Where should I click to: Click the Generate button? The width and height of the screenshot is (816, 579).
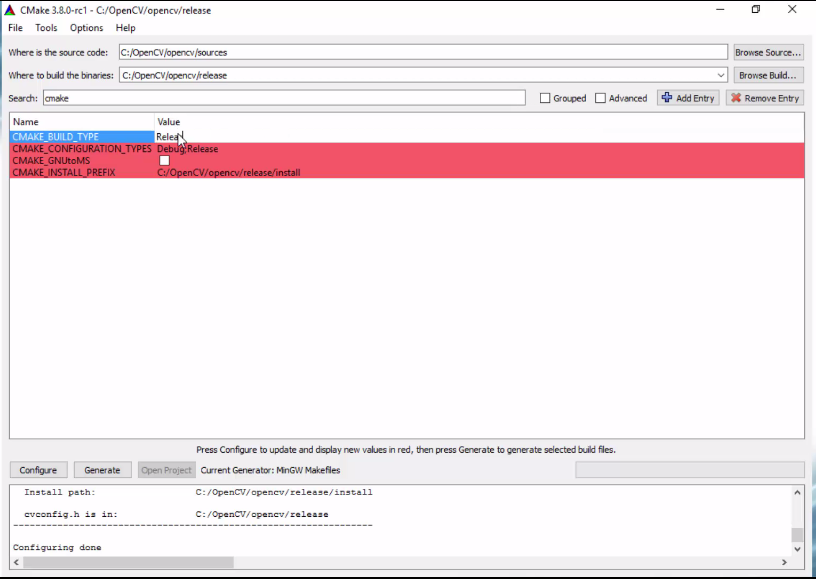[x=102, y=470]
